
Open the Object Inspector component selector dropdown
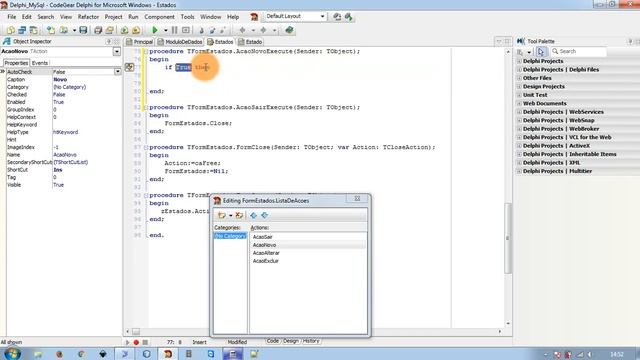click(117, 51)
